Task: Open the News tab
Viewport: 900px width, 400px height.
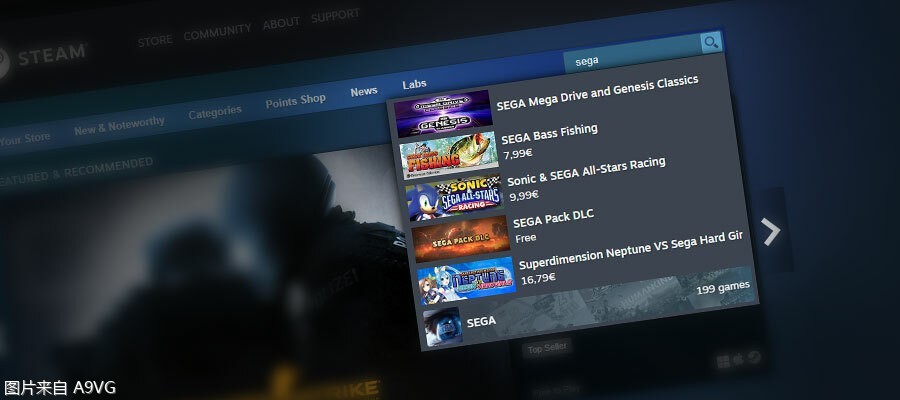Action: click(364, 91)
